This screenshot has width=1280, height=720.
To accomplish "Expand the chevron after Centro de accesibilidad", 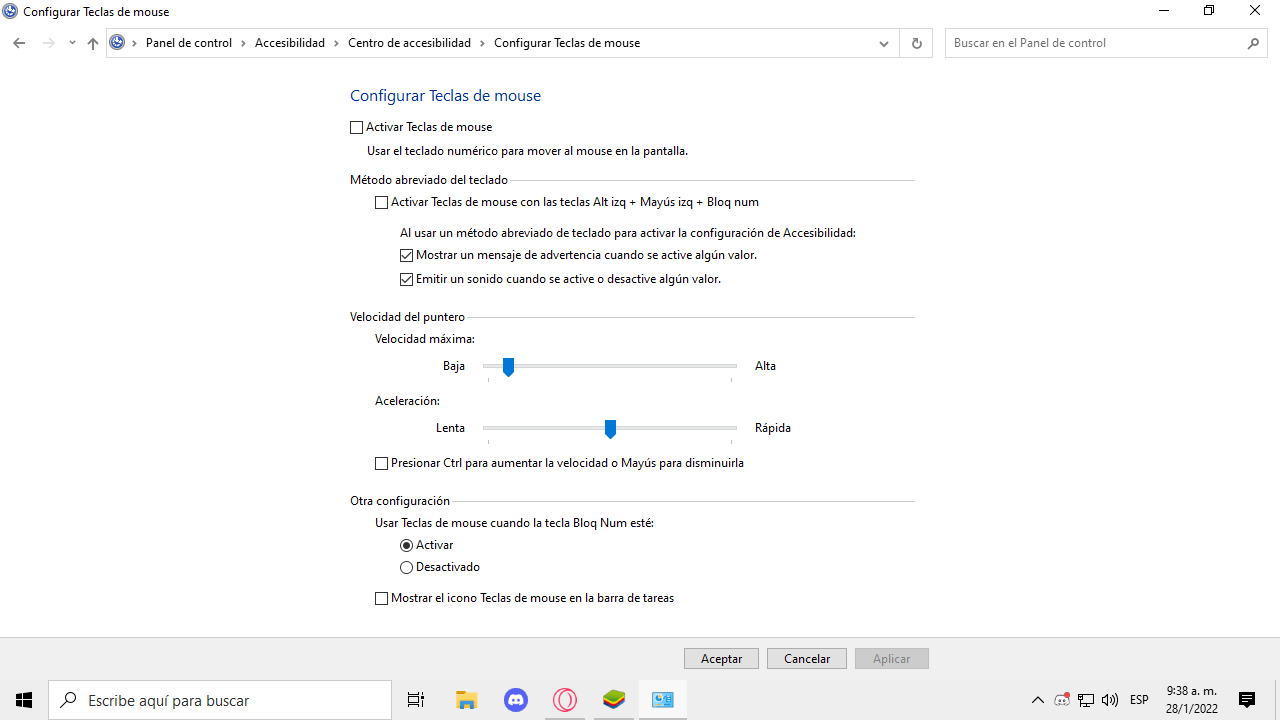I will point(482,43).
